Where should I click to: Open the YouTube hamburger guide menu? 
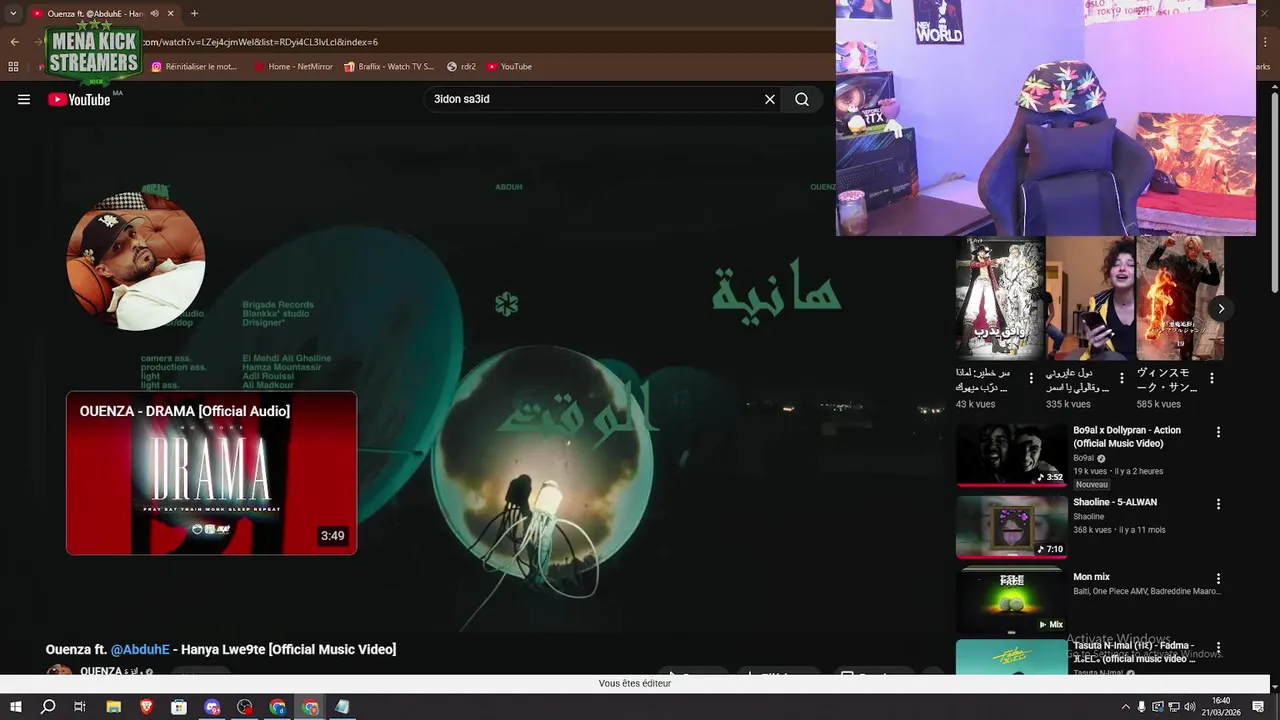point(24,99)
